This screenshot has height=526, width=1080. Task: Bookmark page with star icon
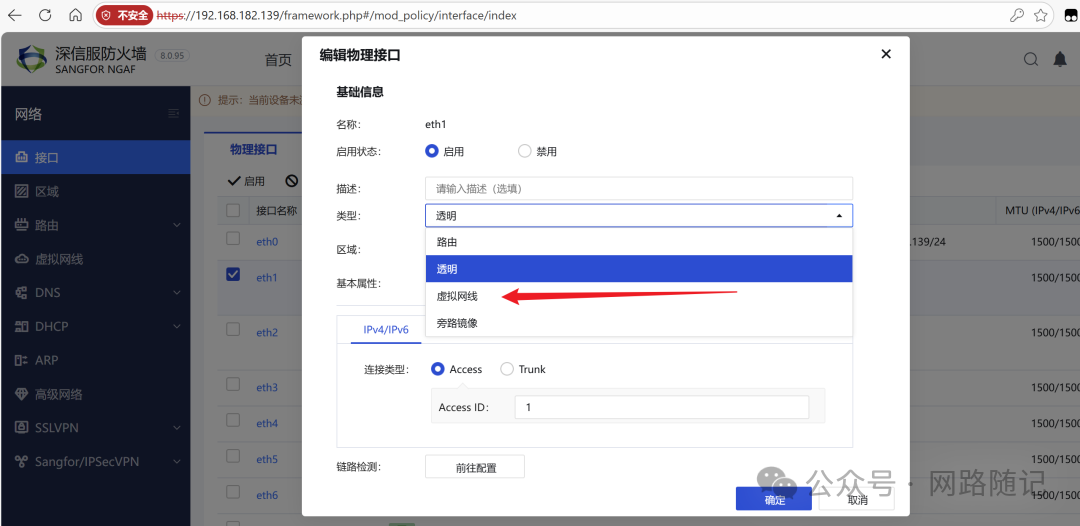1041,15
